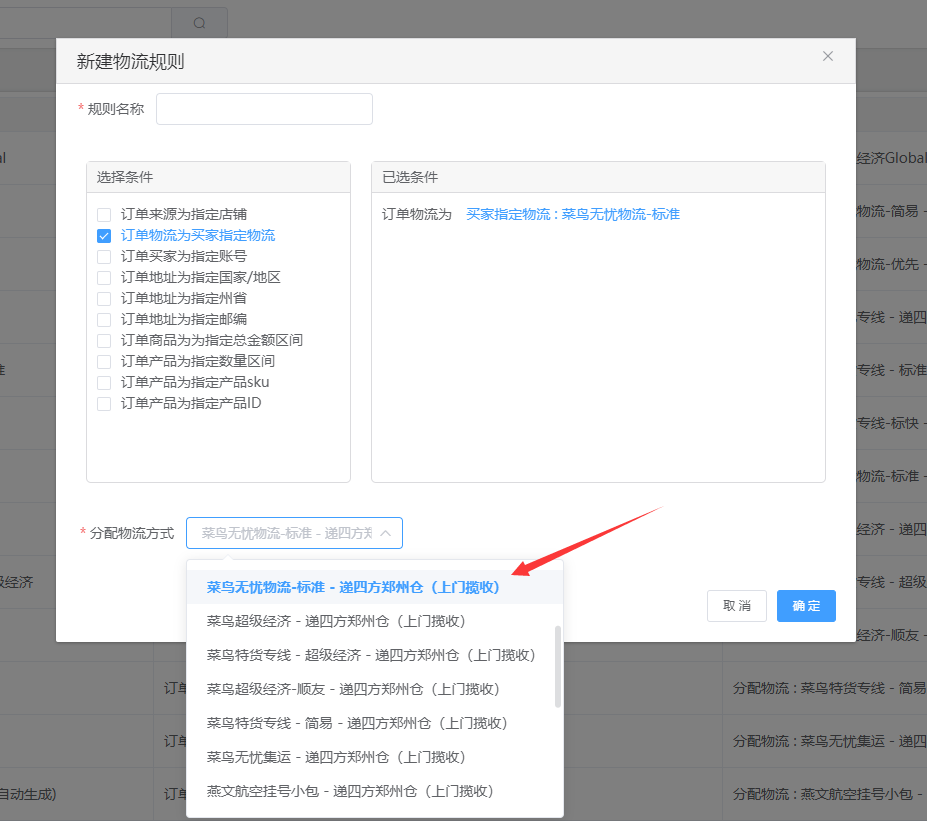This screenshot has width=927, height=821.
Task: Select option 菜鸟无忧集运 - 递四方郑州仓
Action: coord(374,757)
